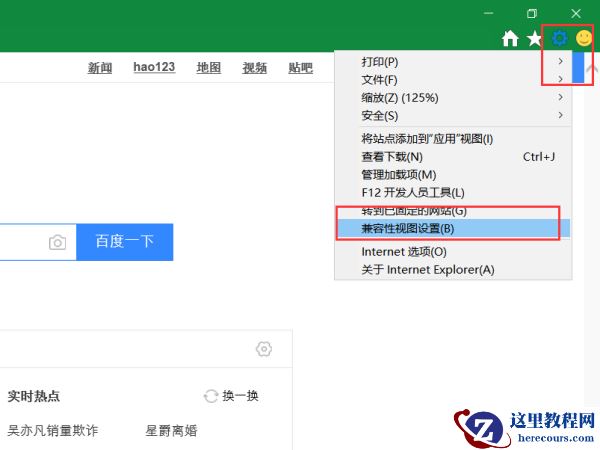Open the 新闻 link
This screenshot has height=450, width=600.
click(100, 68)
